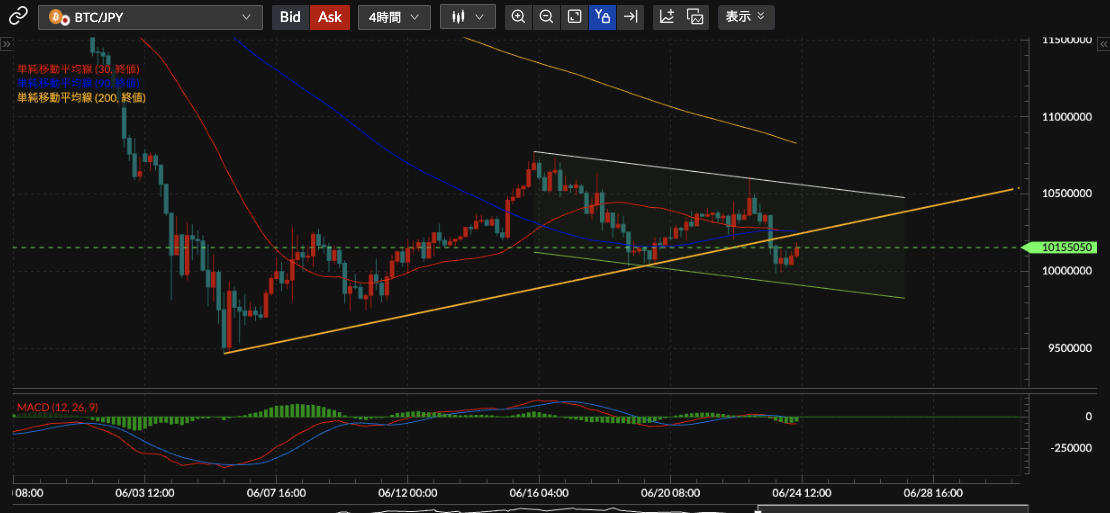Open the add indicator chart icon
Image resolution: width=1110 pixels, height=513 pixels.
(667, 16)
